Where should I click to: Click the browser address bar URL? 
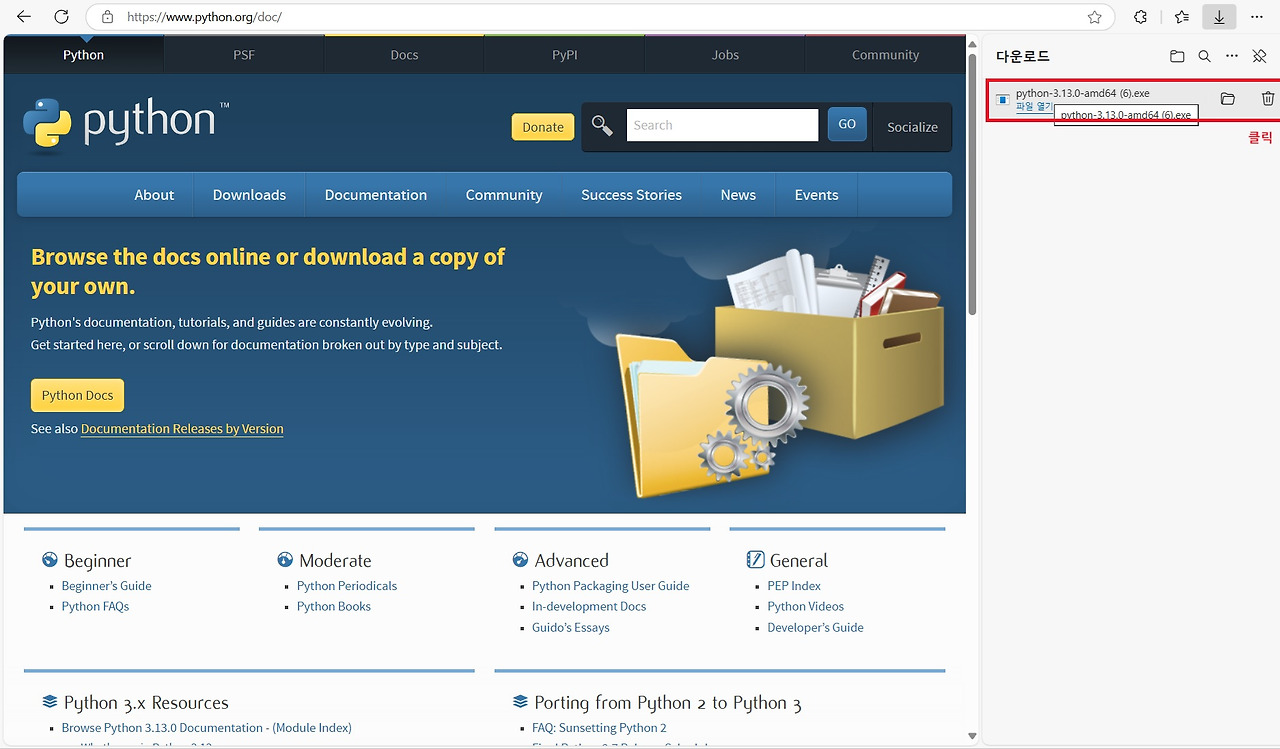pyautogui.click(x=205, y=17)
